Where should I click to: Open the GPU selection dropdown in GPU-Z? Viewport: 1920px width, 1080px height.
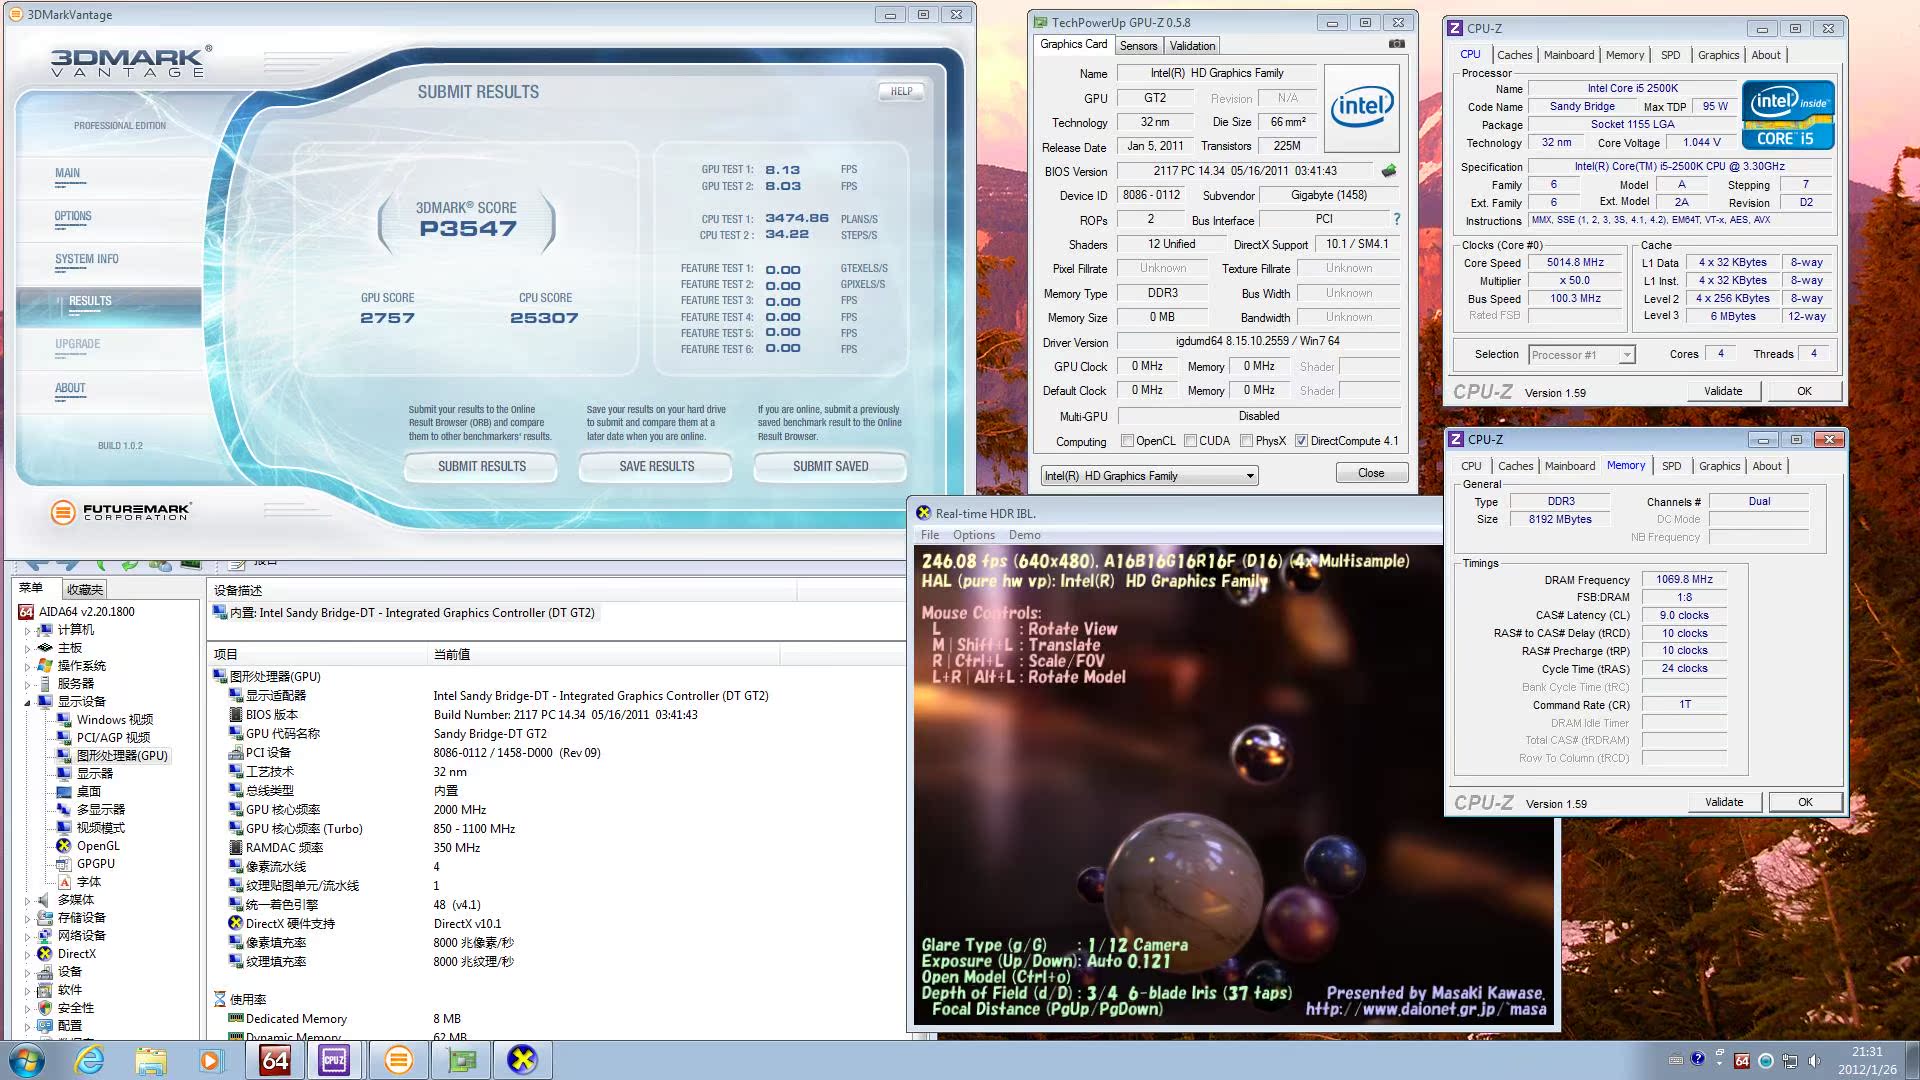point(1149,476)
